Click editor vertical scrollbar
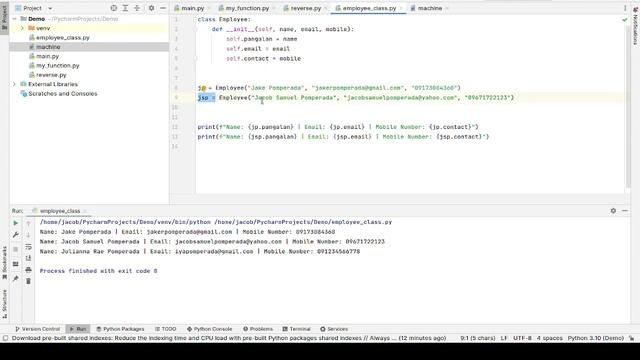This screenshot has height=360, width=640. click(x=627, y=106)
